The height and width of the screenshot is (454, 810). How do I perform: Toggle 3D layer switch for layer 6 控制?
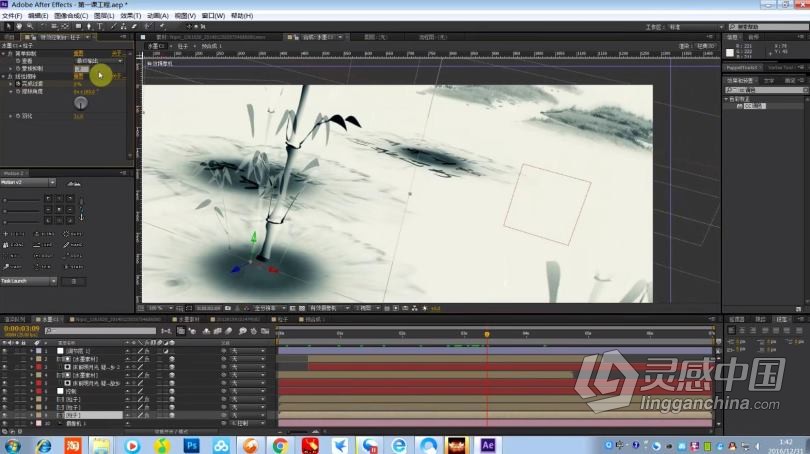tap(172, 391)
